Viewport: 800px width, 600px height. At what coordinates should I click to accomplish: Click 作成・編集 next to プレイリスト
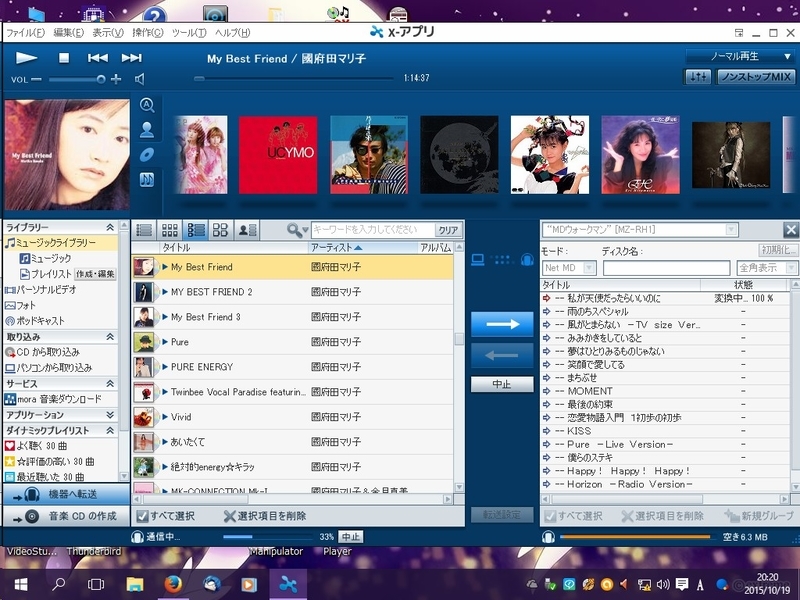pyautogui.click(x=96, y=274)
